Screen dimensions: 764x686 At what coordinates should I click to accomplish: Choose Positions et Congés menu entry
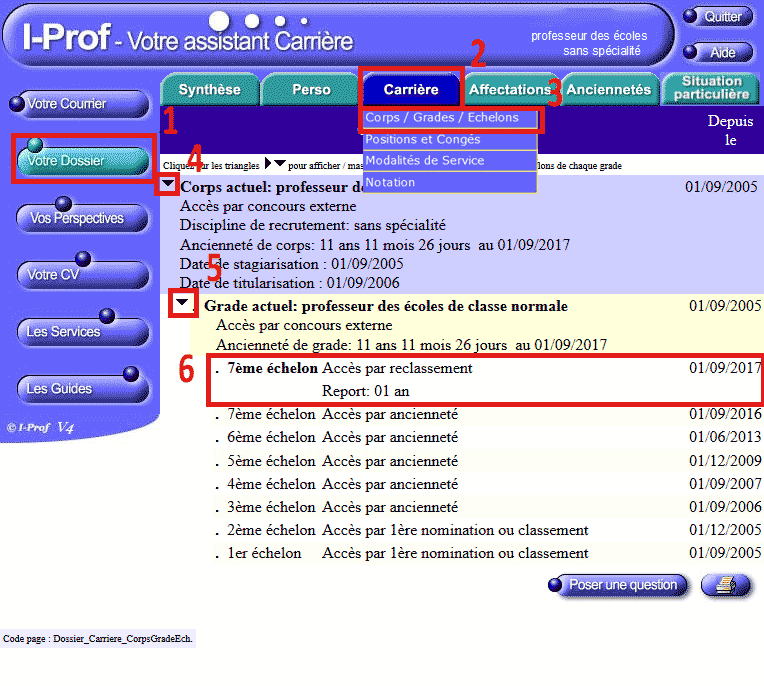point(450,140)
